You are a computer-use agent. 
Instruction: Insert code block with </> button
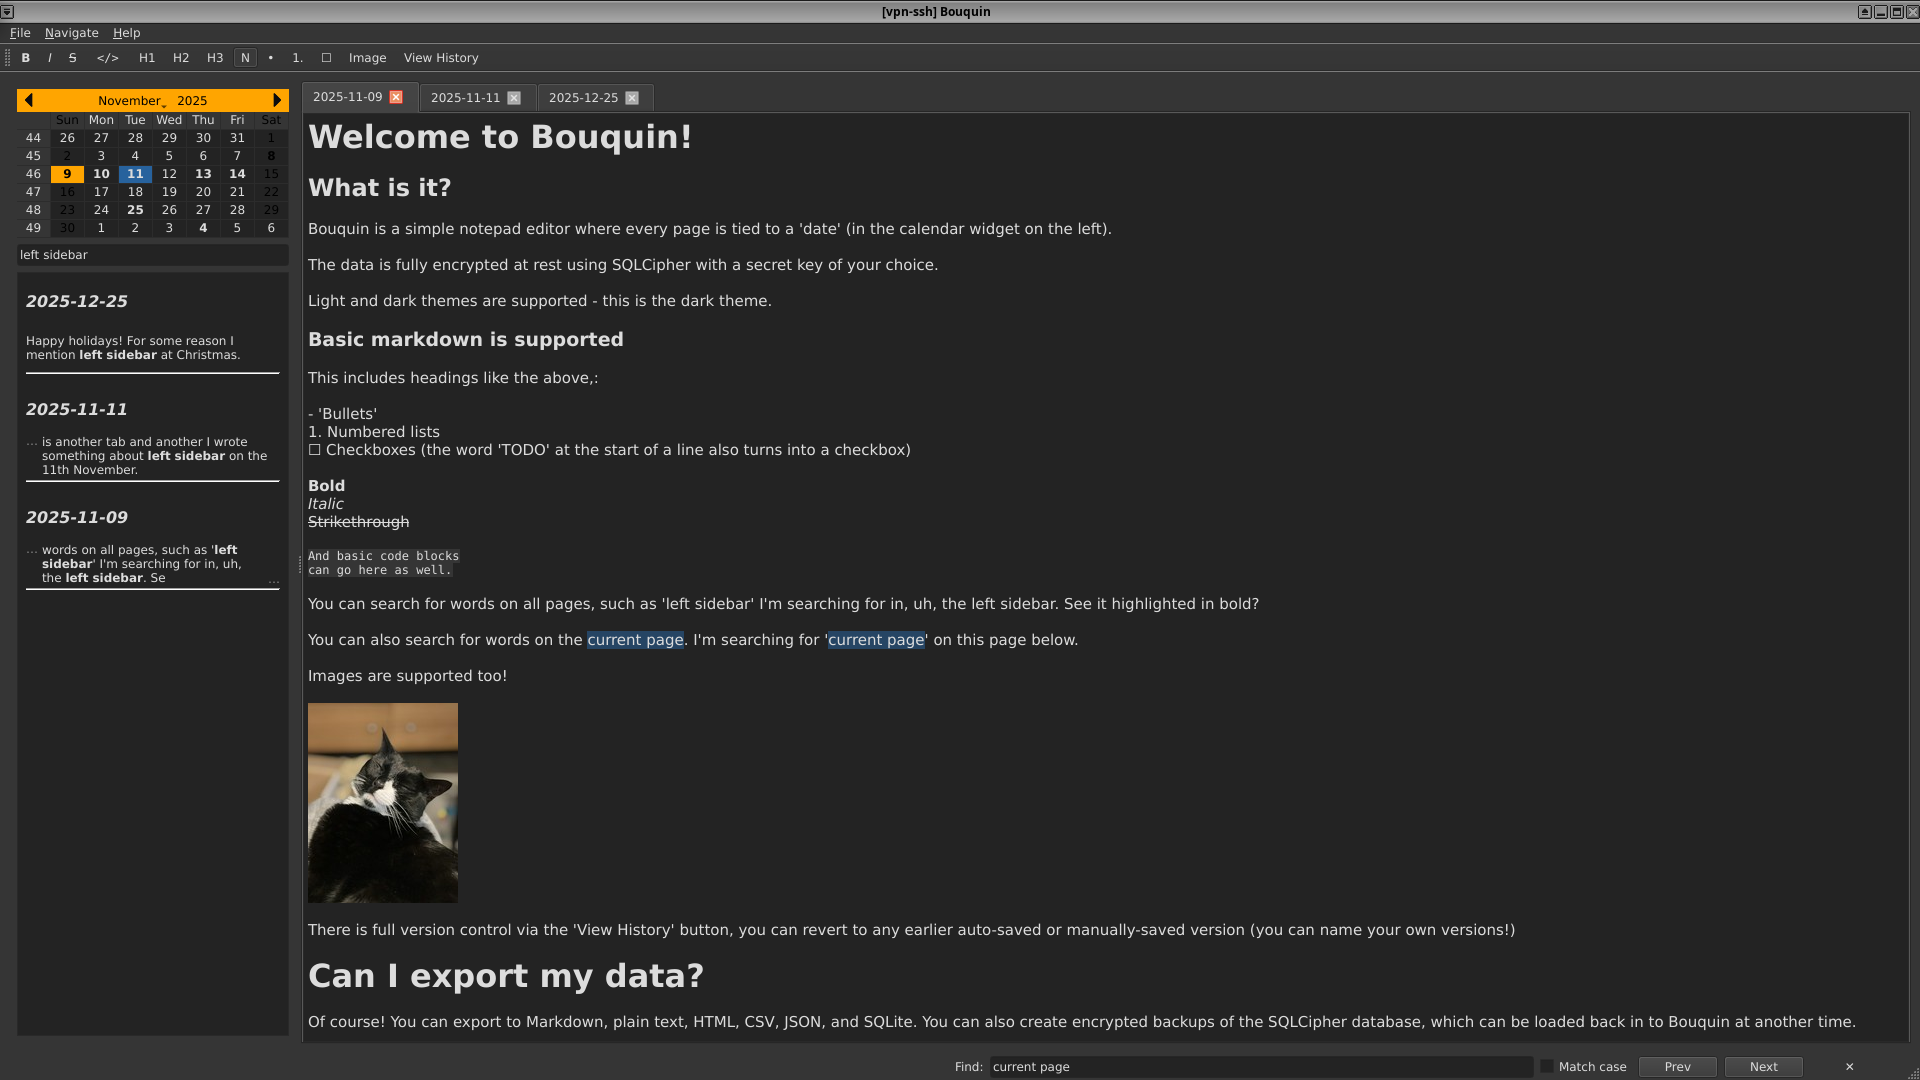coord(107,58)
